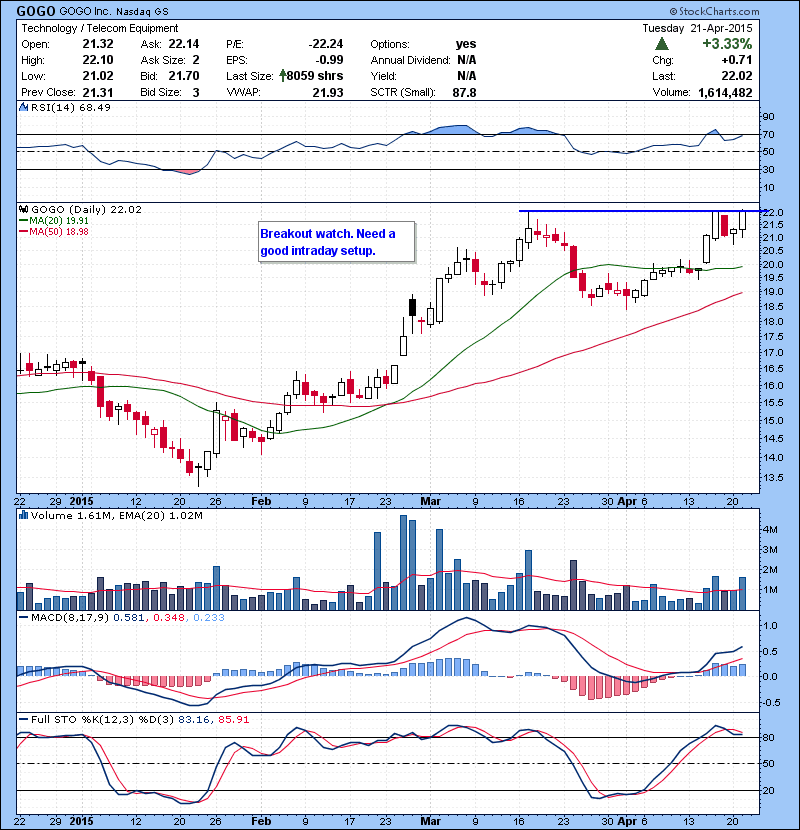Click the 80 level on stochastic axis

769,737
